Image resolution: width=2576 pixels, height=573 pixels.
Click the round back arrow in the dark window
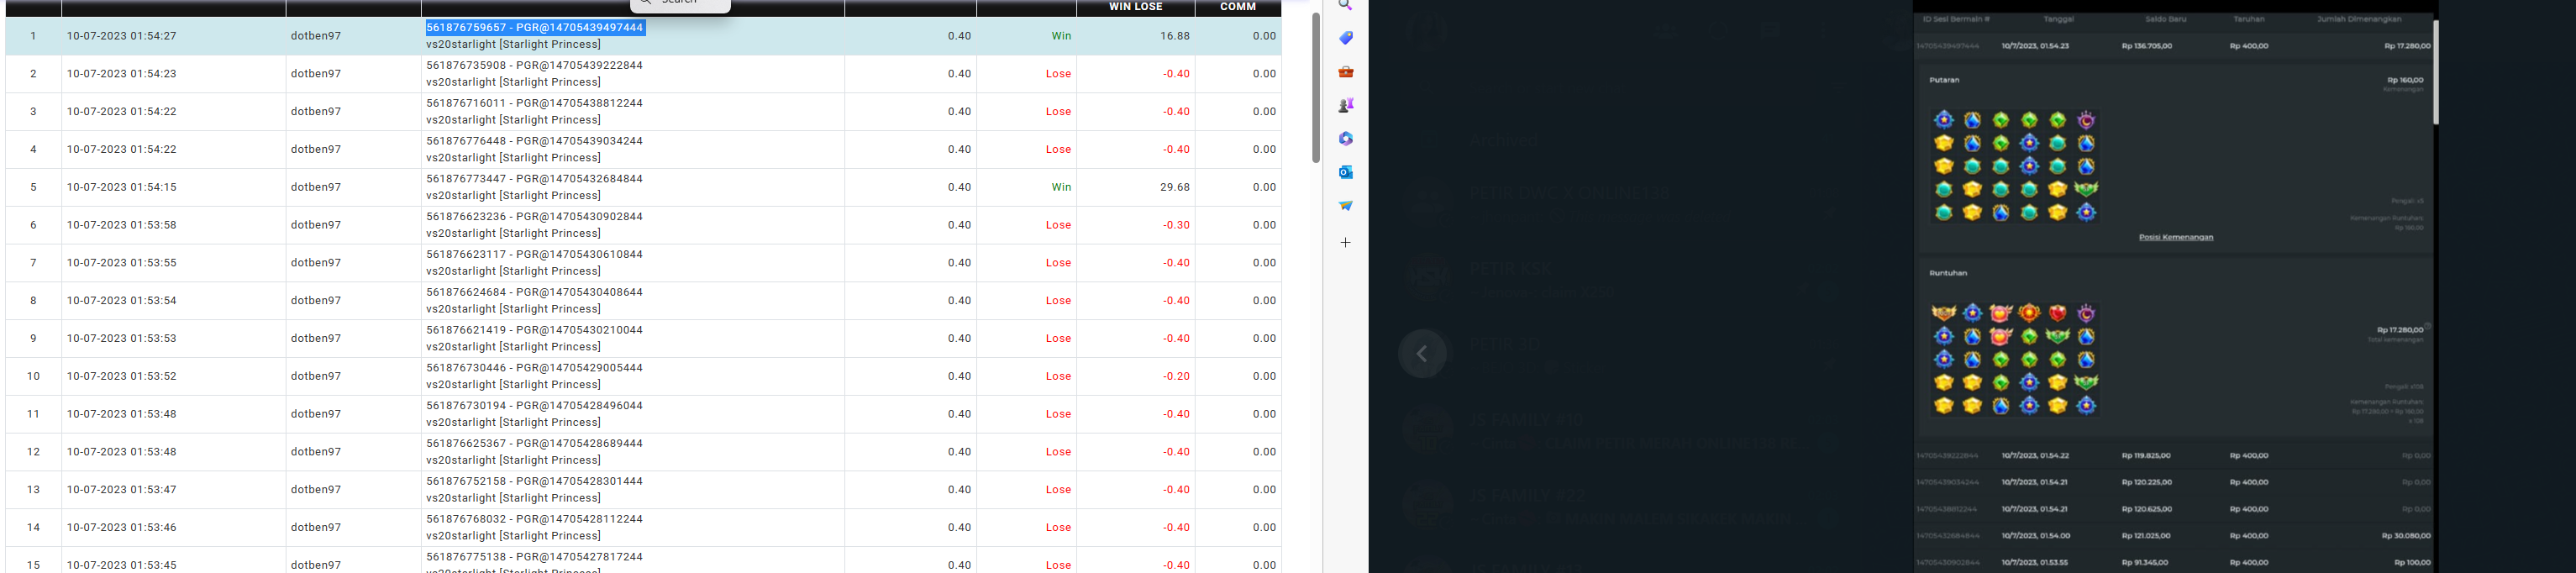click(x=1422, y=354)
